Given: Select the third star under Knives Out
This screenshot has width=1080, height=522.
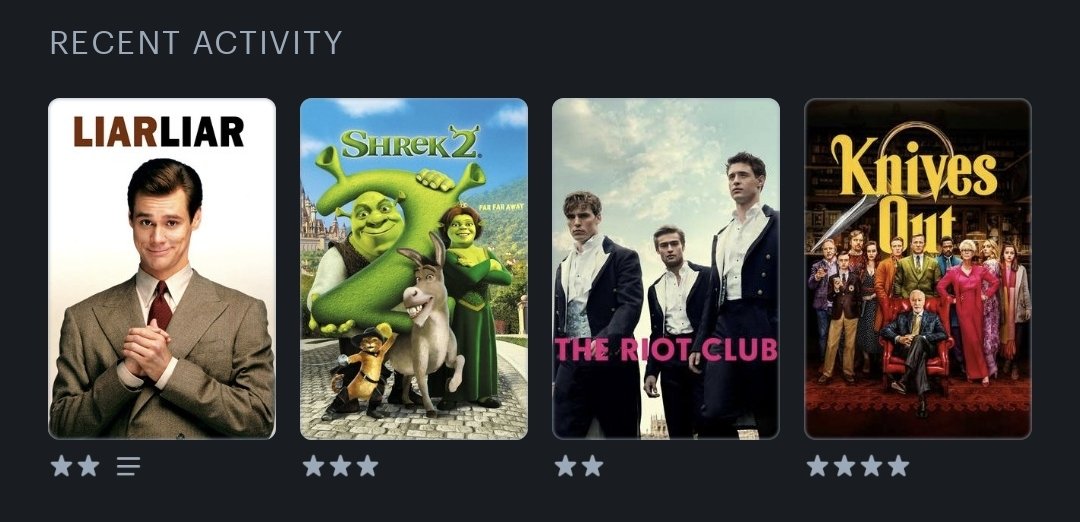Looking at the screenshot, I should pos(871,466).
